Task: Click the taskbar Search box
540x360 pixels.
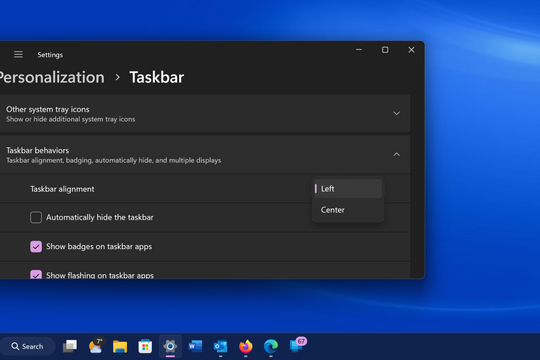Action: pyautogui.click(x=28, y=346)
